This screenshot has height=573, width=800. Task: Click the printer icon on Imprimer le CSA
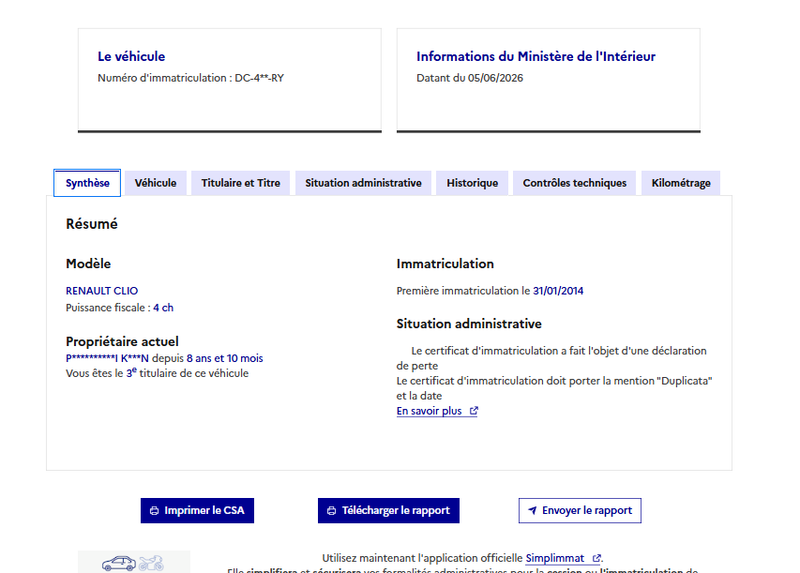click(x=154, y=511)
